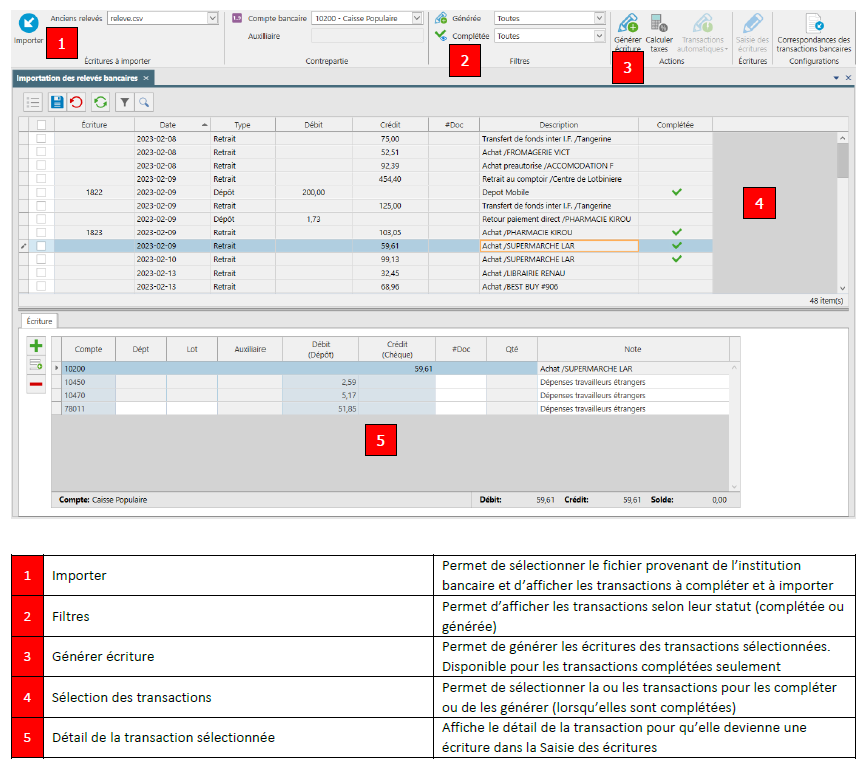Open the Complétée filter dropdown
Image resolution: width=867 pixels, height=769 pixels.
599,36
